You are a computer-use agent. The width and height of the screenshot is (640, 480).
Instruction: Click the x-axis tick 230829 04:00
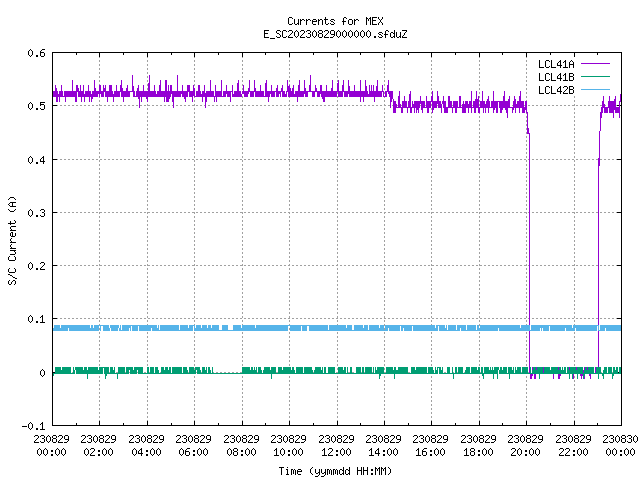point(146,445)
